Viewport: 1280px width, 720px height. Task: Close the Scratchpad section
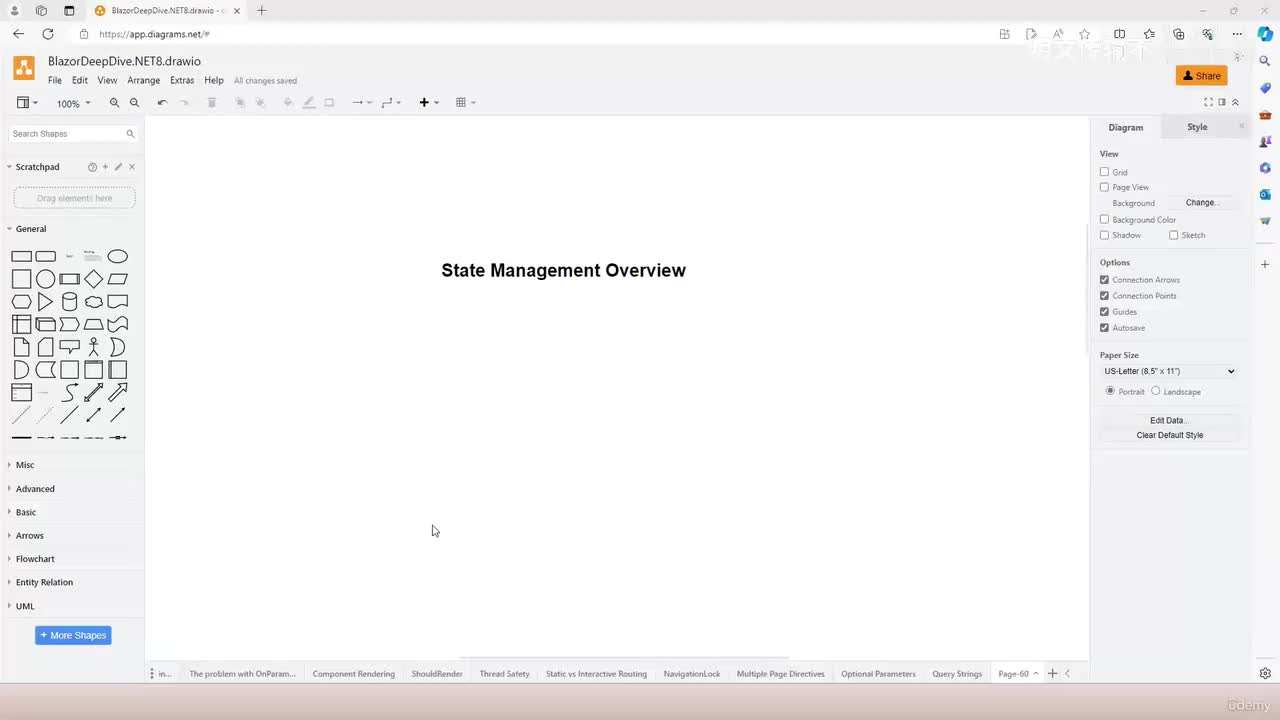[x=132, y=167]
